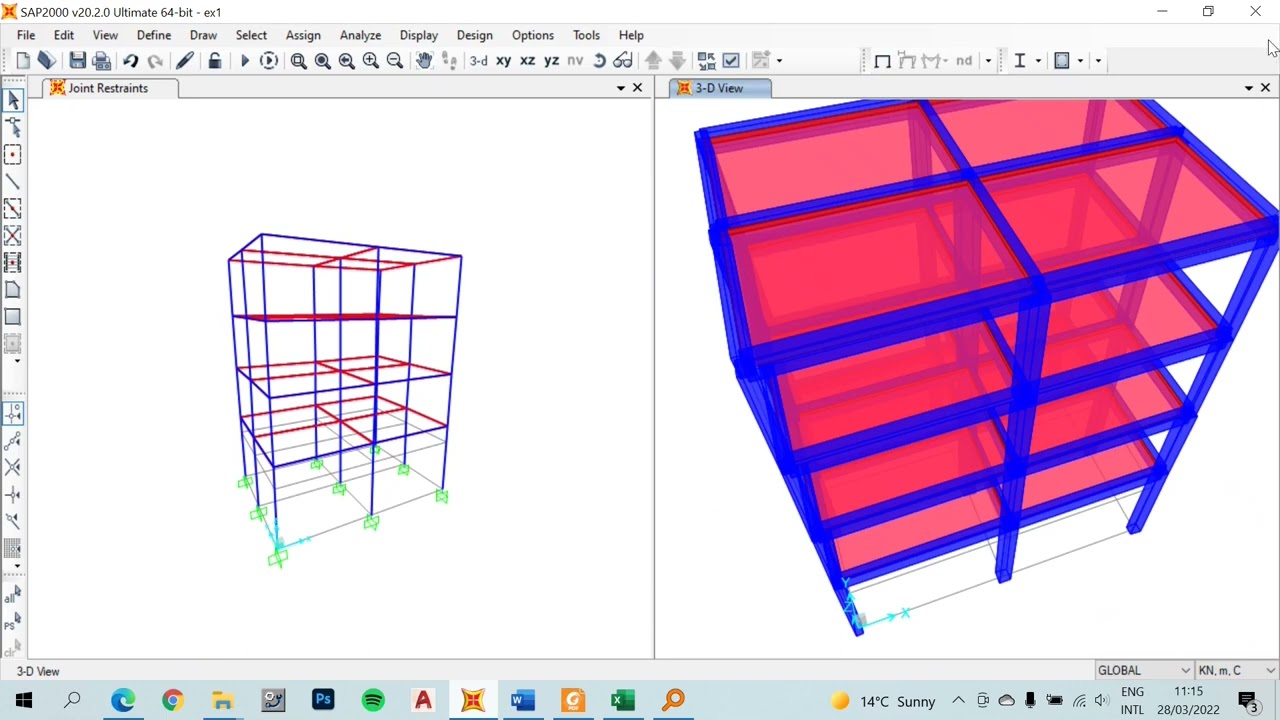The width and height of the screenshot is (1280, 720).
Task: Show Undeformed Shape icon
Action: coord(882,61)
